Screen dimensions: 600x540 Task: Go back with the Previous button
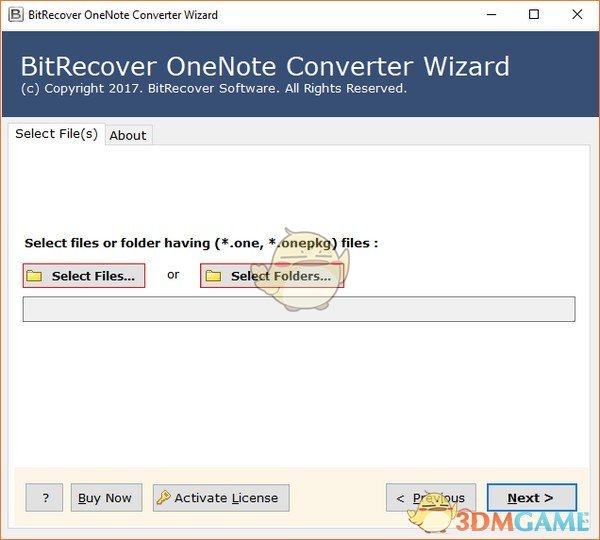click(431, 498)
